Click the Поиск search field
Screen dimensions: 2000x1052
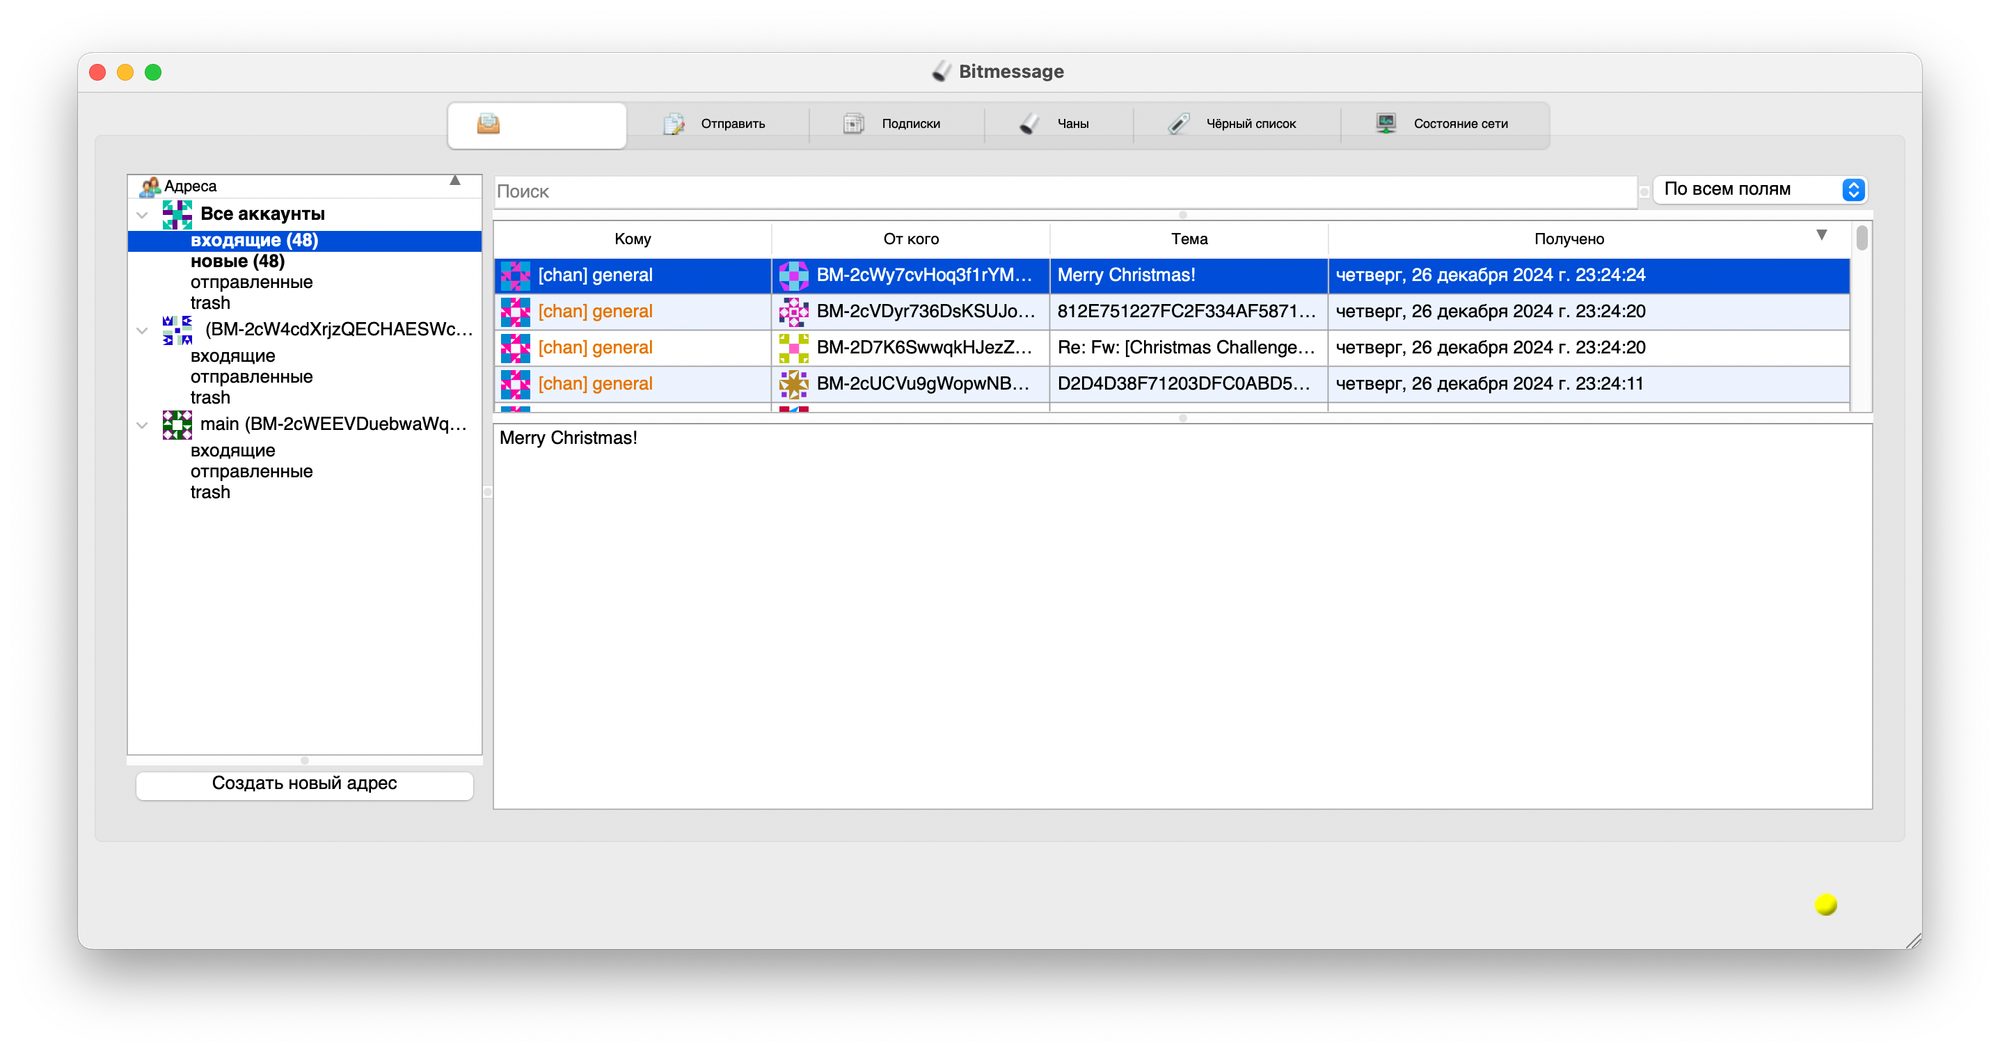[1064, 192]
